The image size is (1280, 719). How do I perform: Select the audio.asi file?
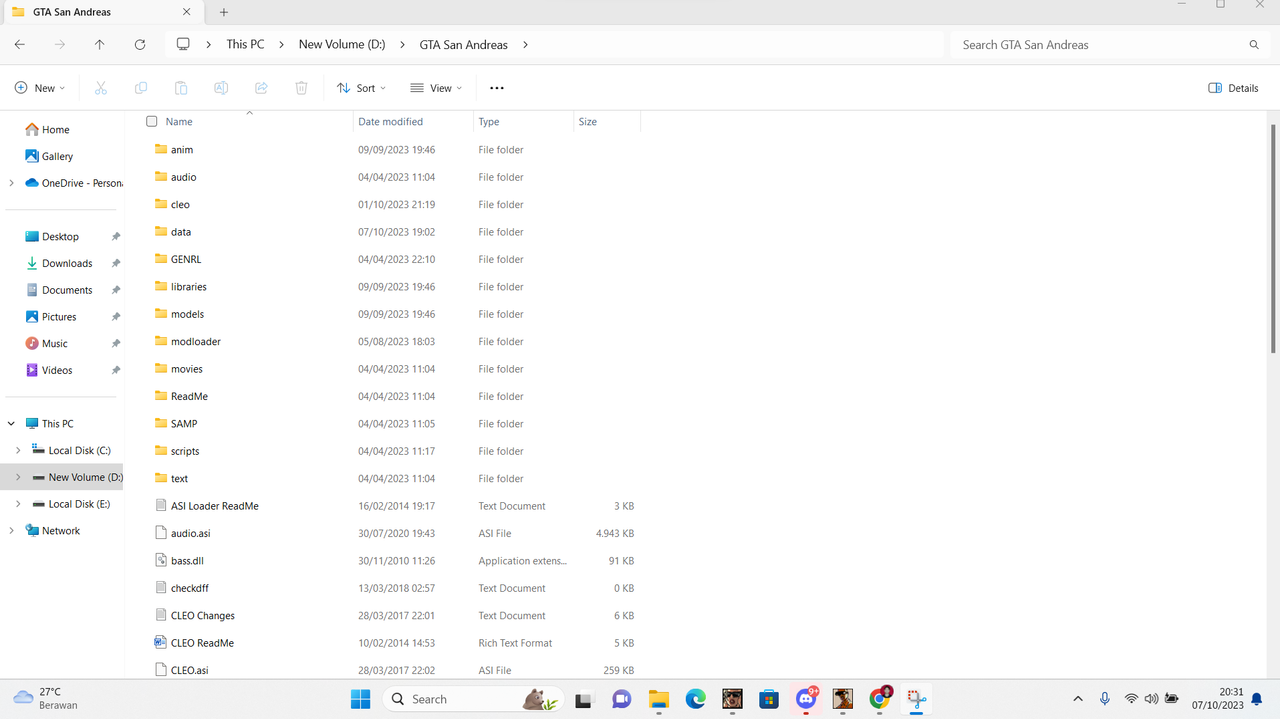191,534
